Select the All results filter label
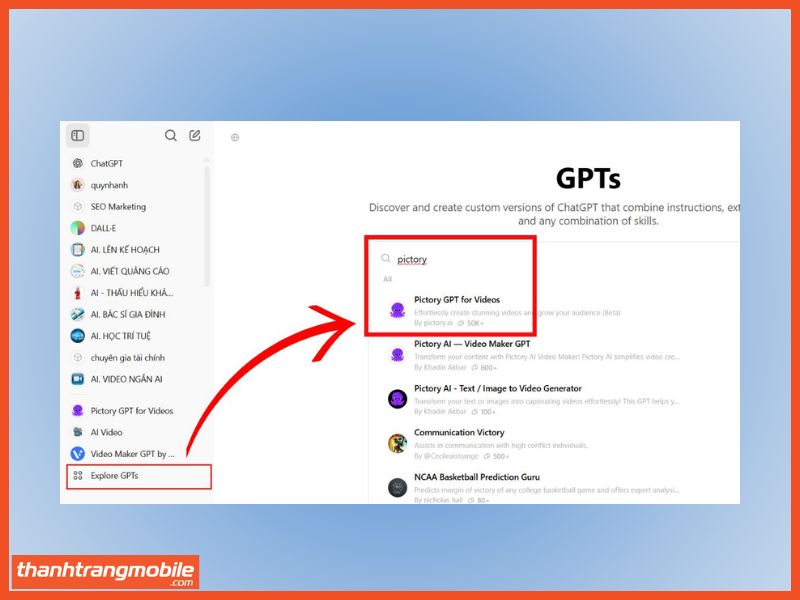The image size is (800, 600). (x=387, y=279)
